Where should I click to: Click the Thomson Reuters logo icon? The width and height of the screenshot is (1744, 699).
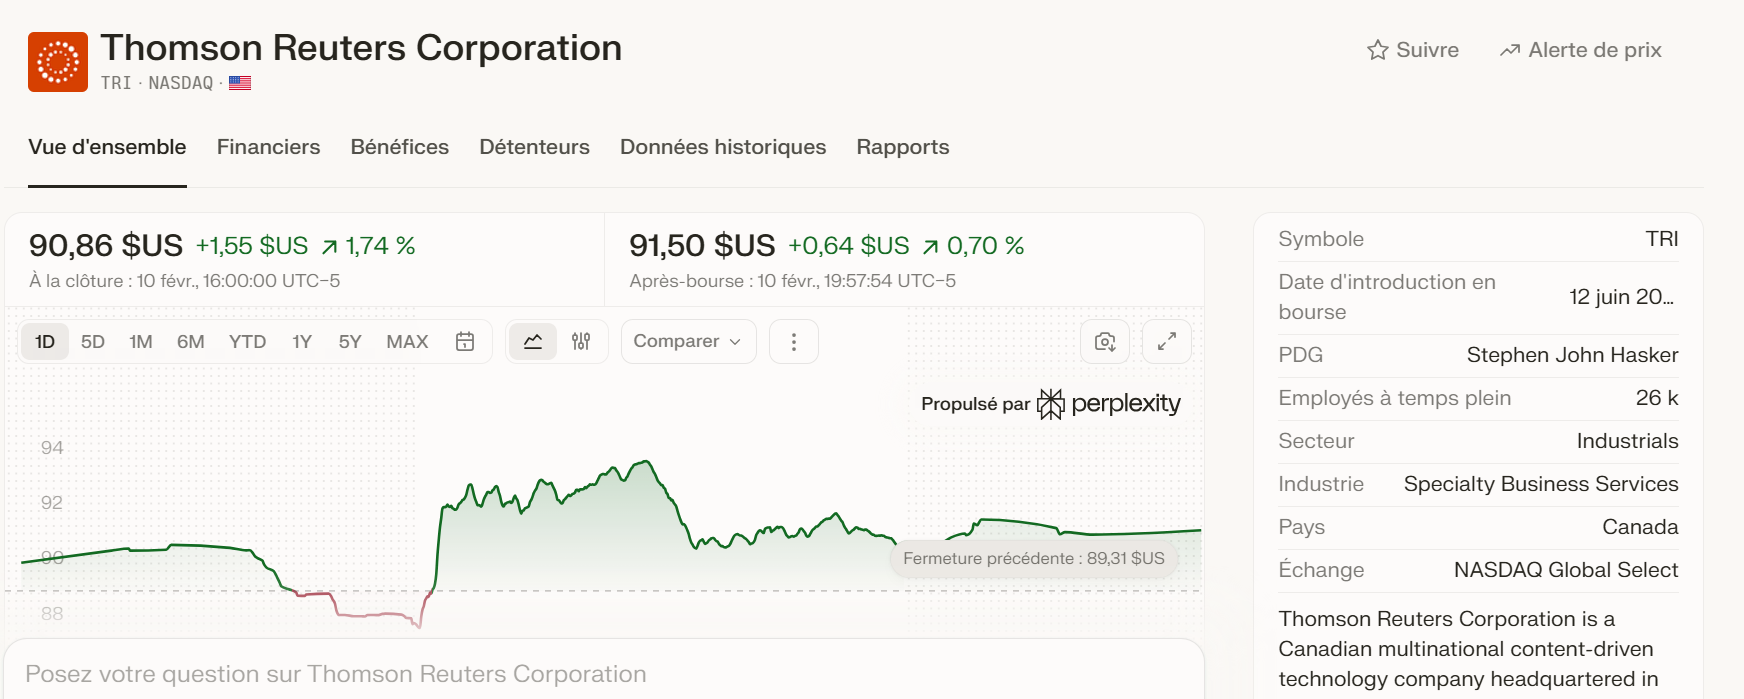[x=58, y=62]
